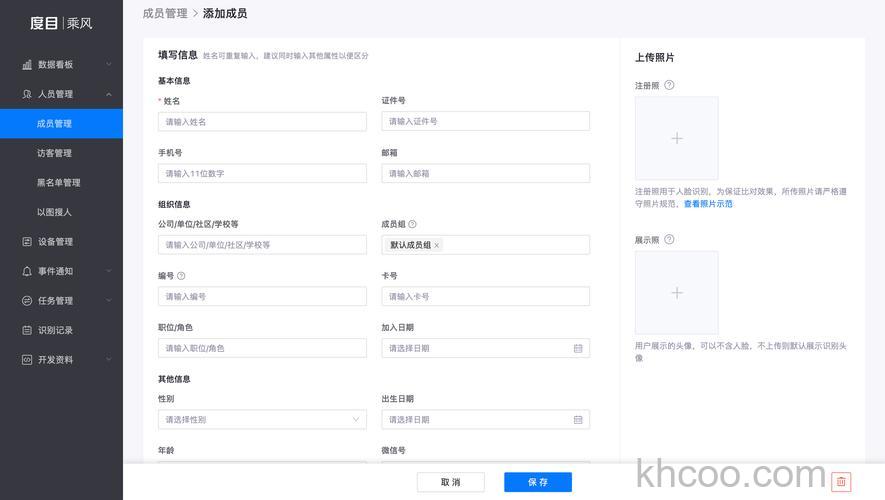
Task: Click the 数据看板 chart icon
Action: (x=27, y=65)
